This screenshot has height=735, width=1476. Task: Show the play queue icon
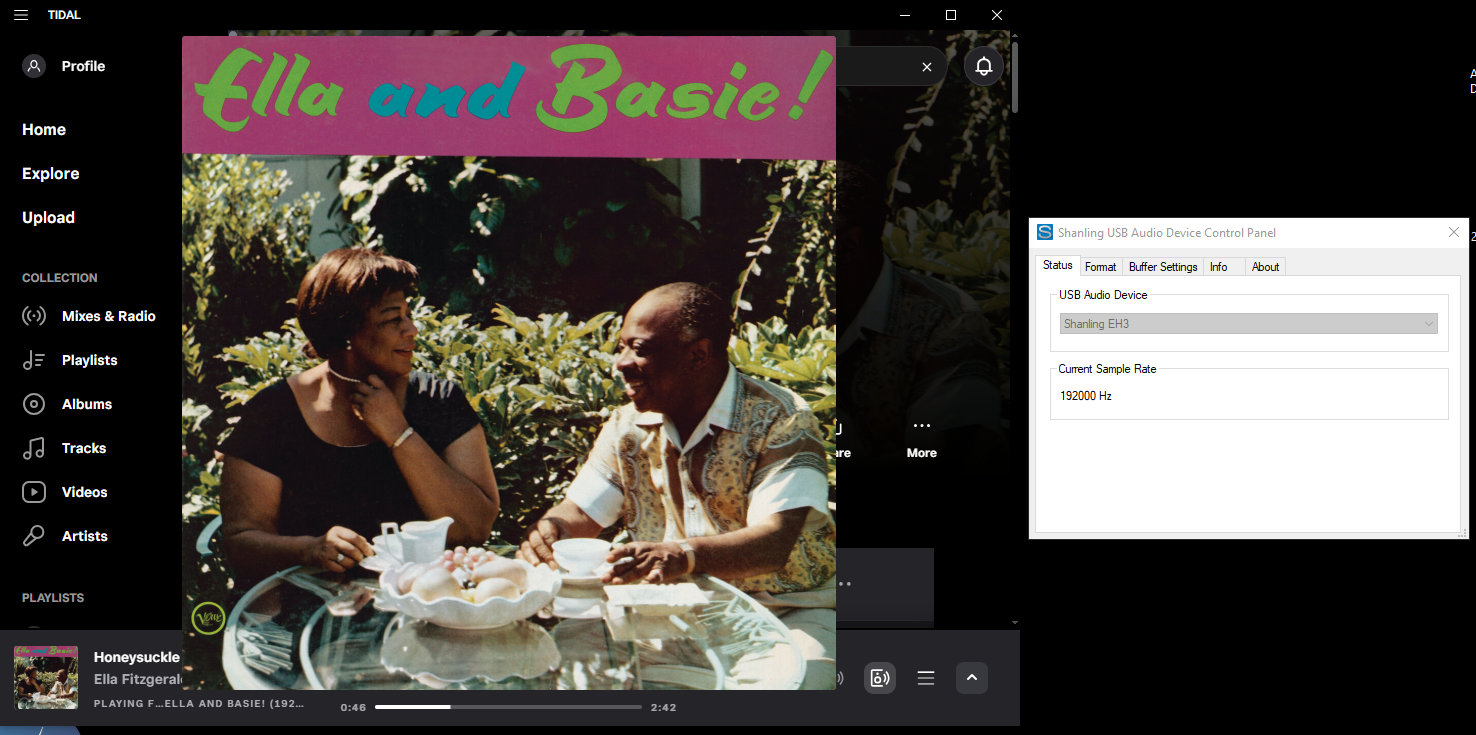(925, 678)
